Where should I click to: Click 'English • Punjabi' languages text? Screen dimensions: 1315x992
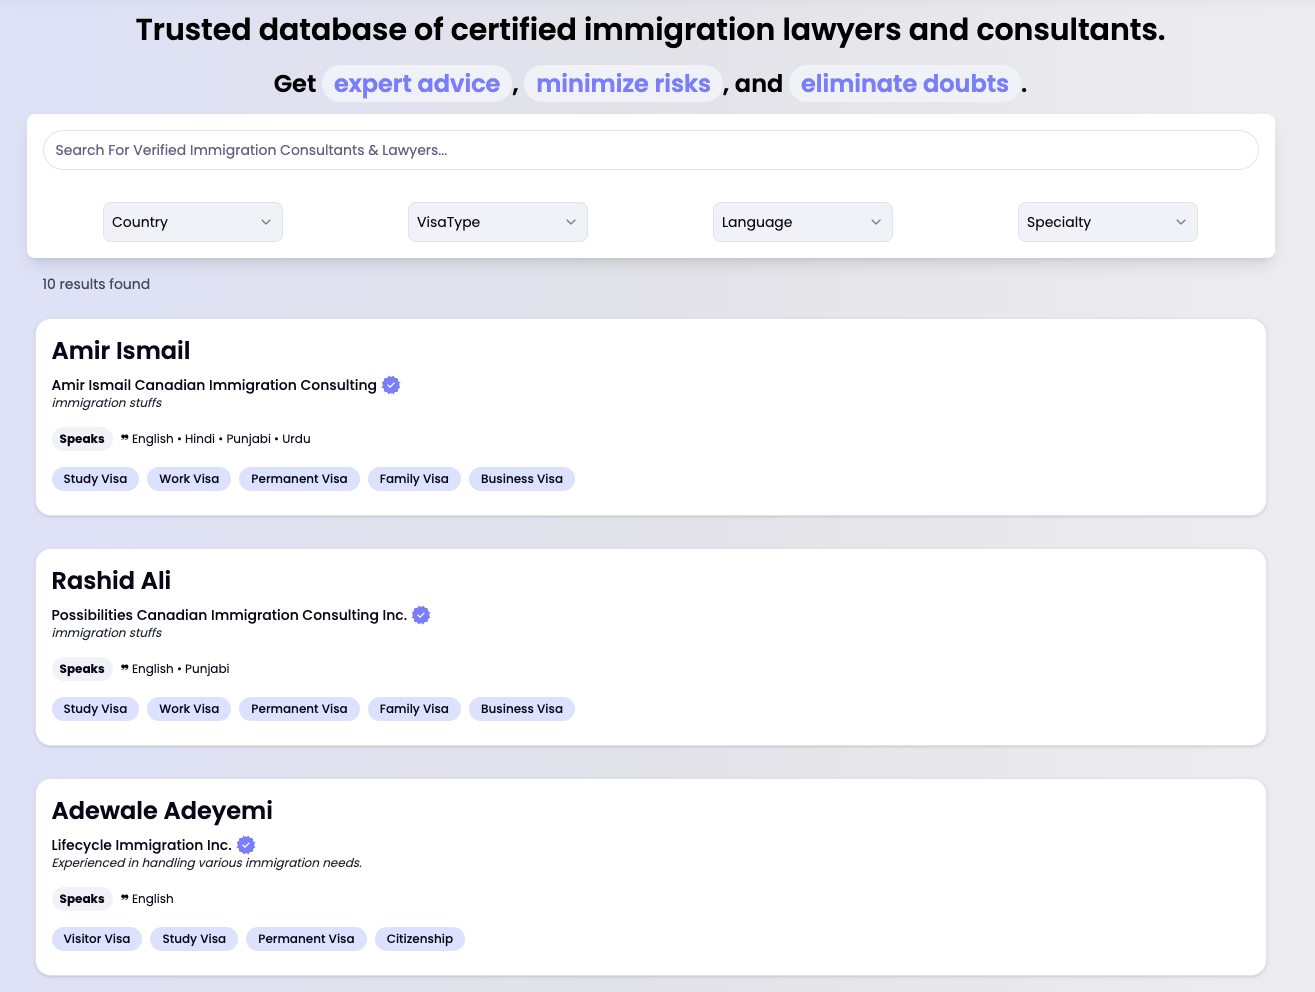181,669
